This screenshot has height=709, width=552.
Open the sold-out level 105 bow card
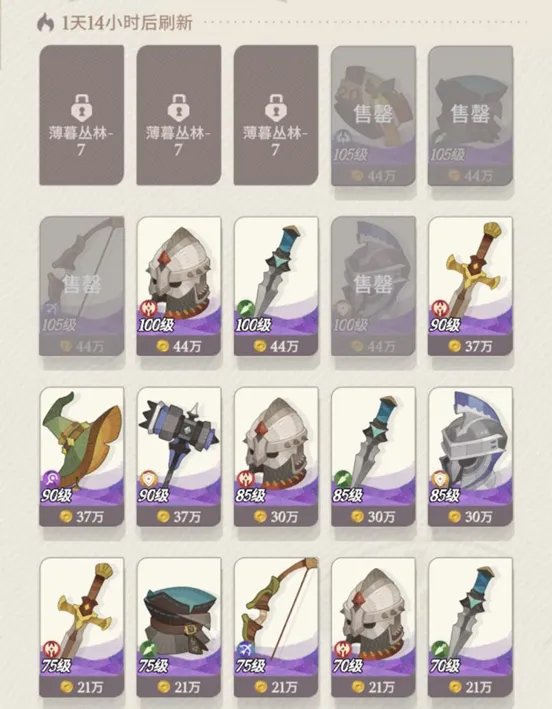[x=81, y=286]
